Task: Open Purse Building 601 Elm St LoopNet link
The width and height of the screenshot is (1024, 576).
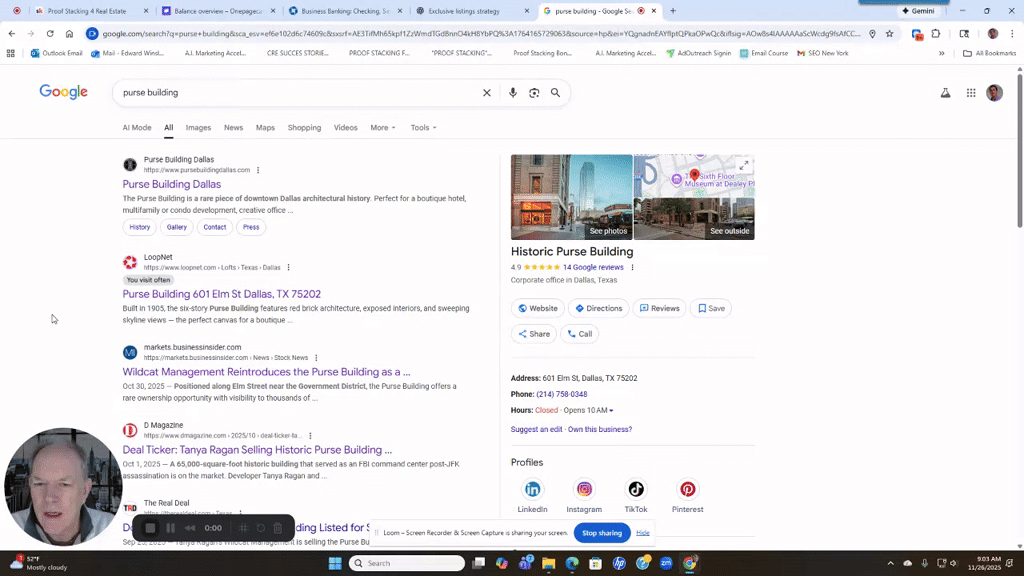Action: coord(221,294)
